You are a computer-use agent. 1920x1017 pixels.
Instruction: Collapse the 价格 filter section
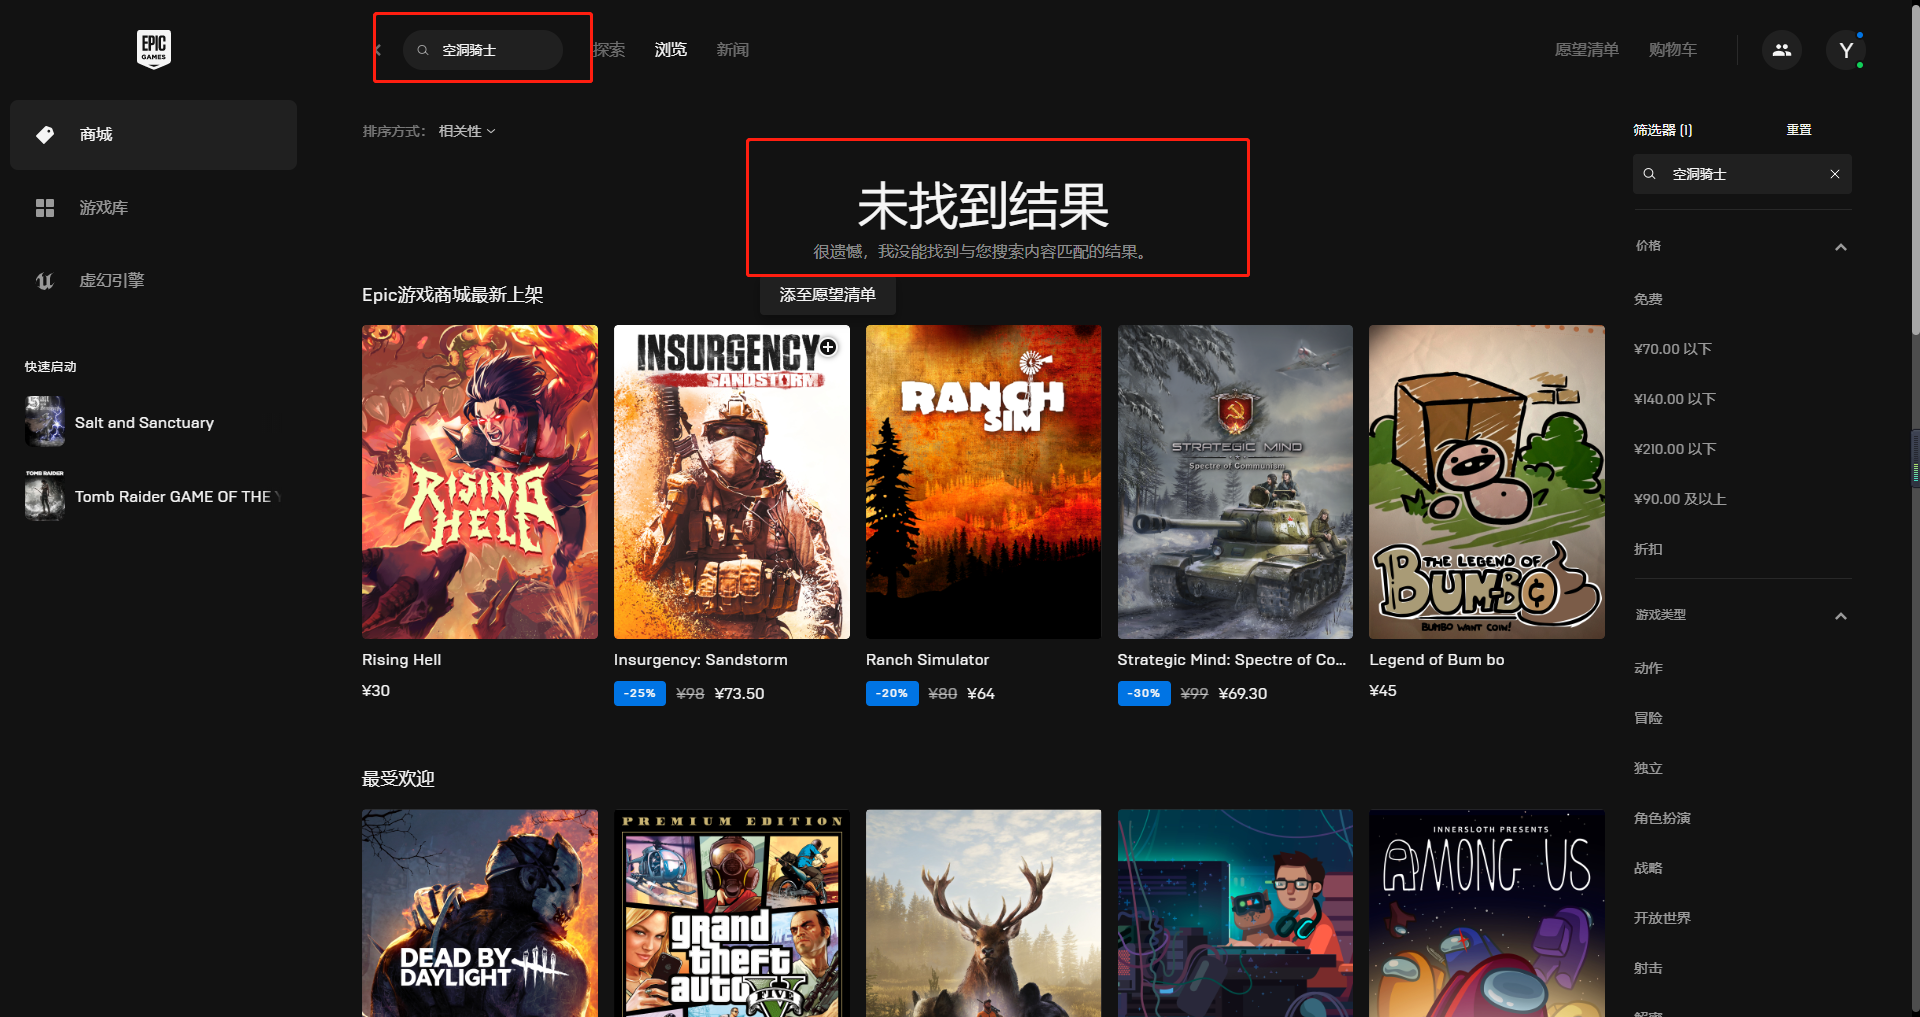pos(1841,247)
